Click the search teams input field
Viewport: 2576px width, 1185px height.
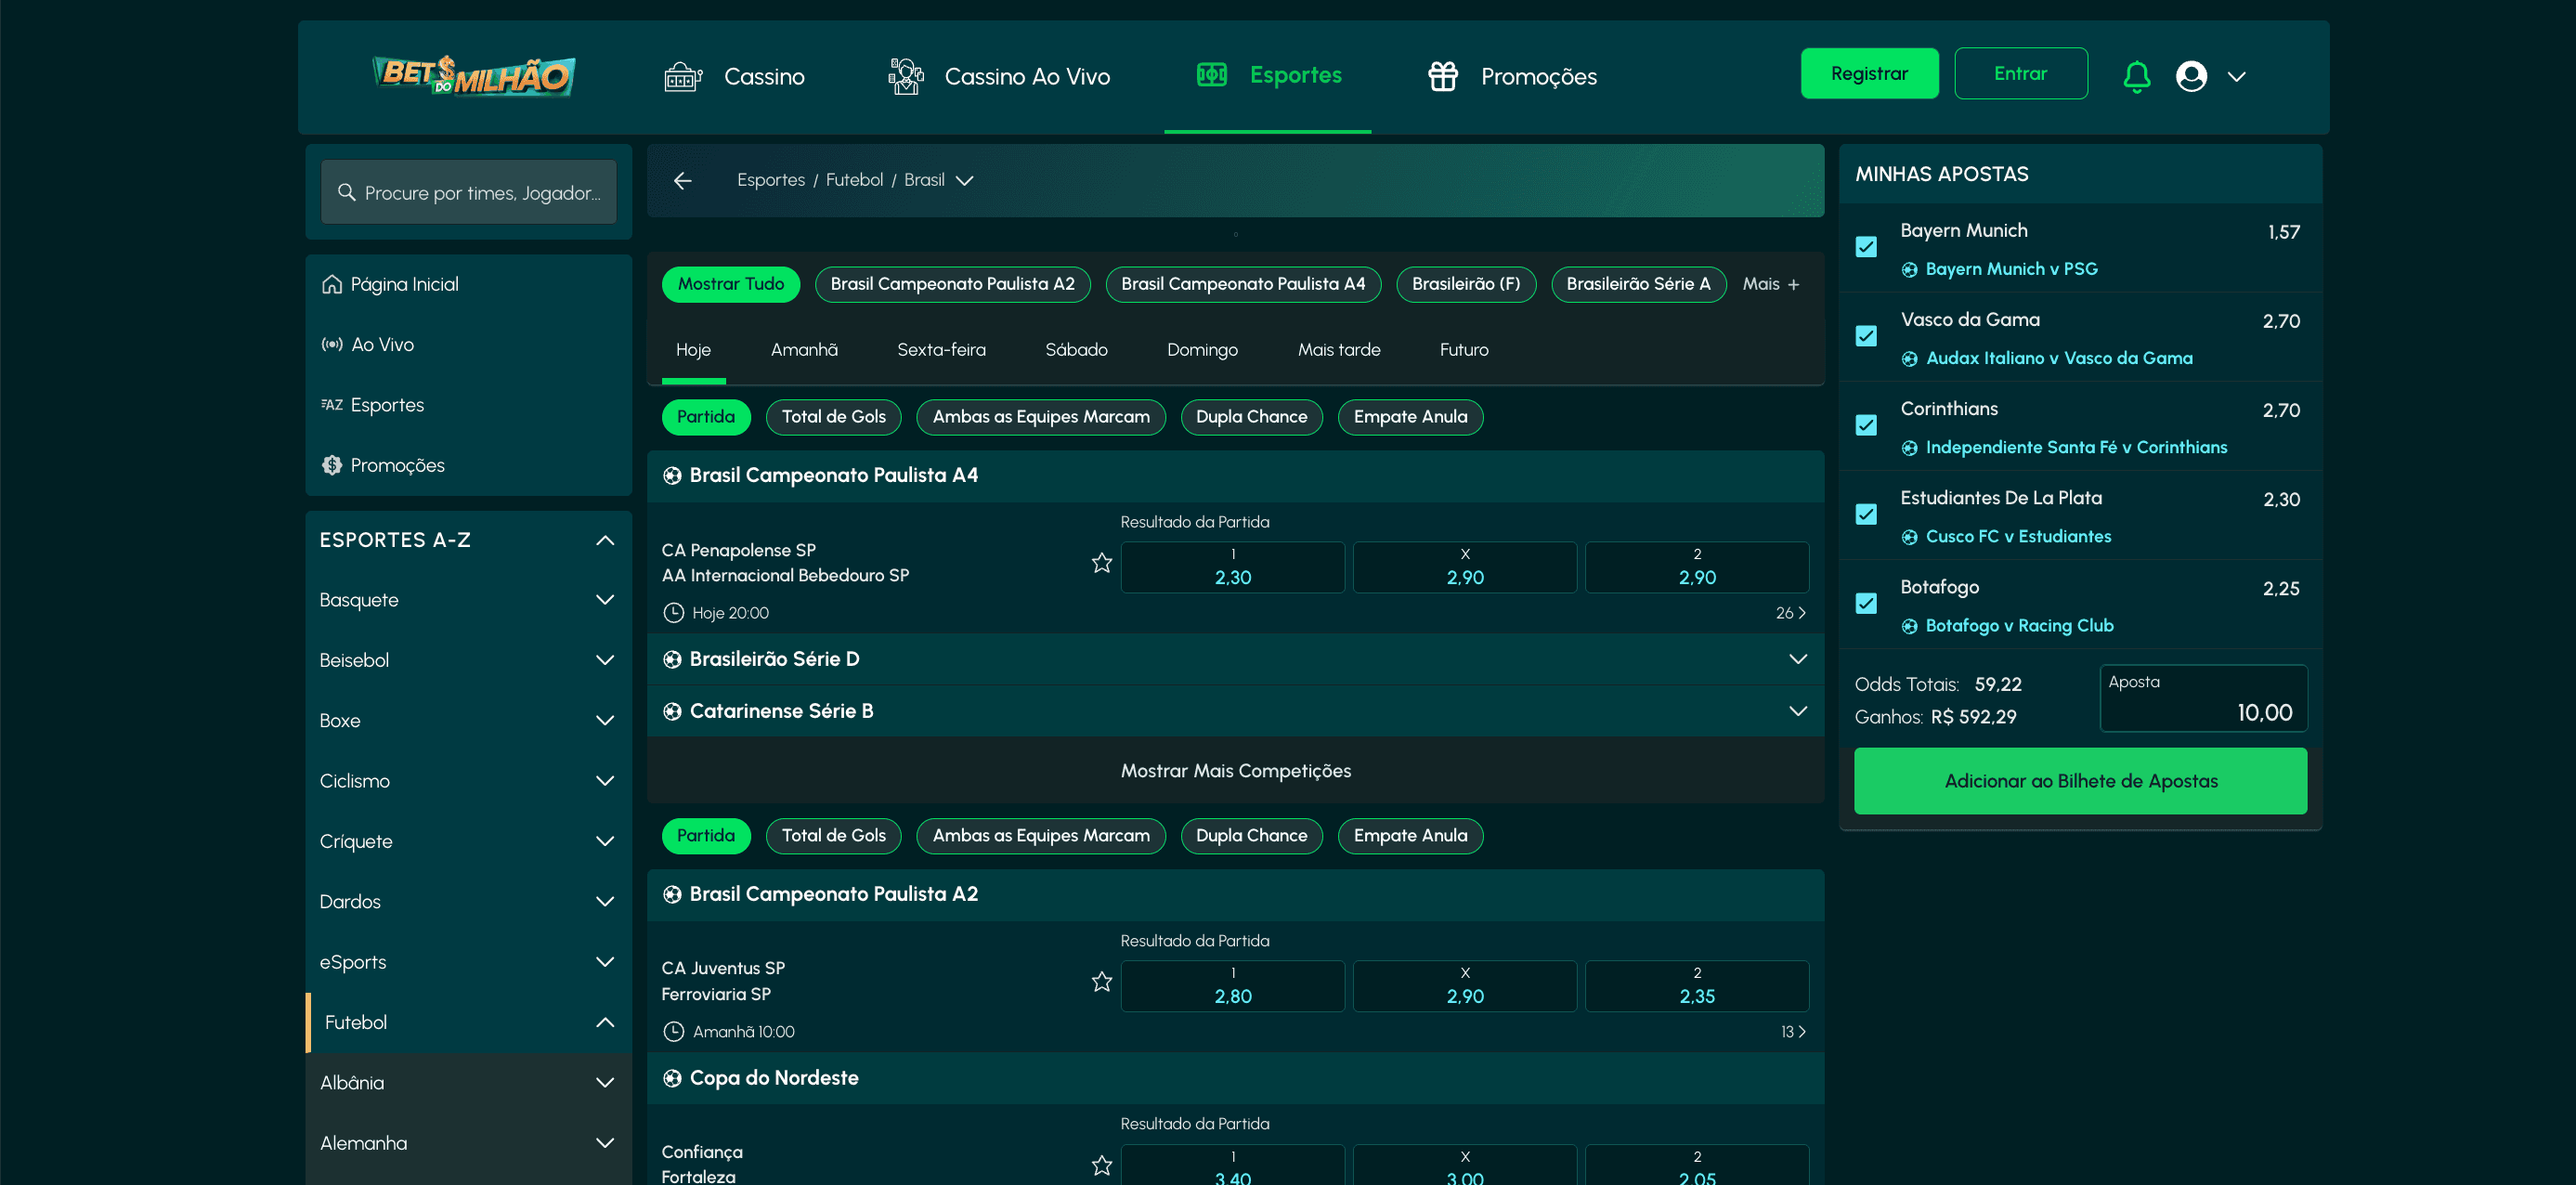(468, 192)
